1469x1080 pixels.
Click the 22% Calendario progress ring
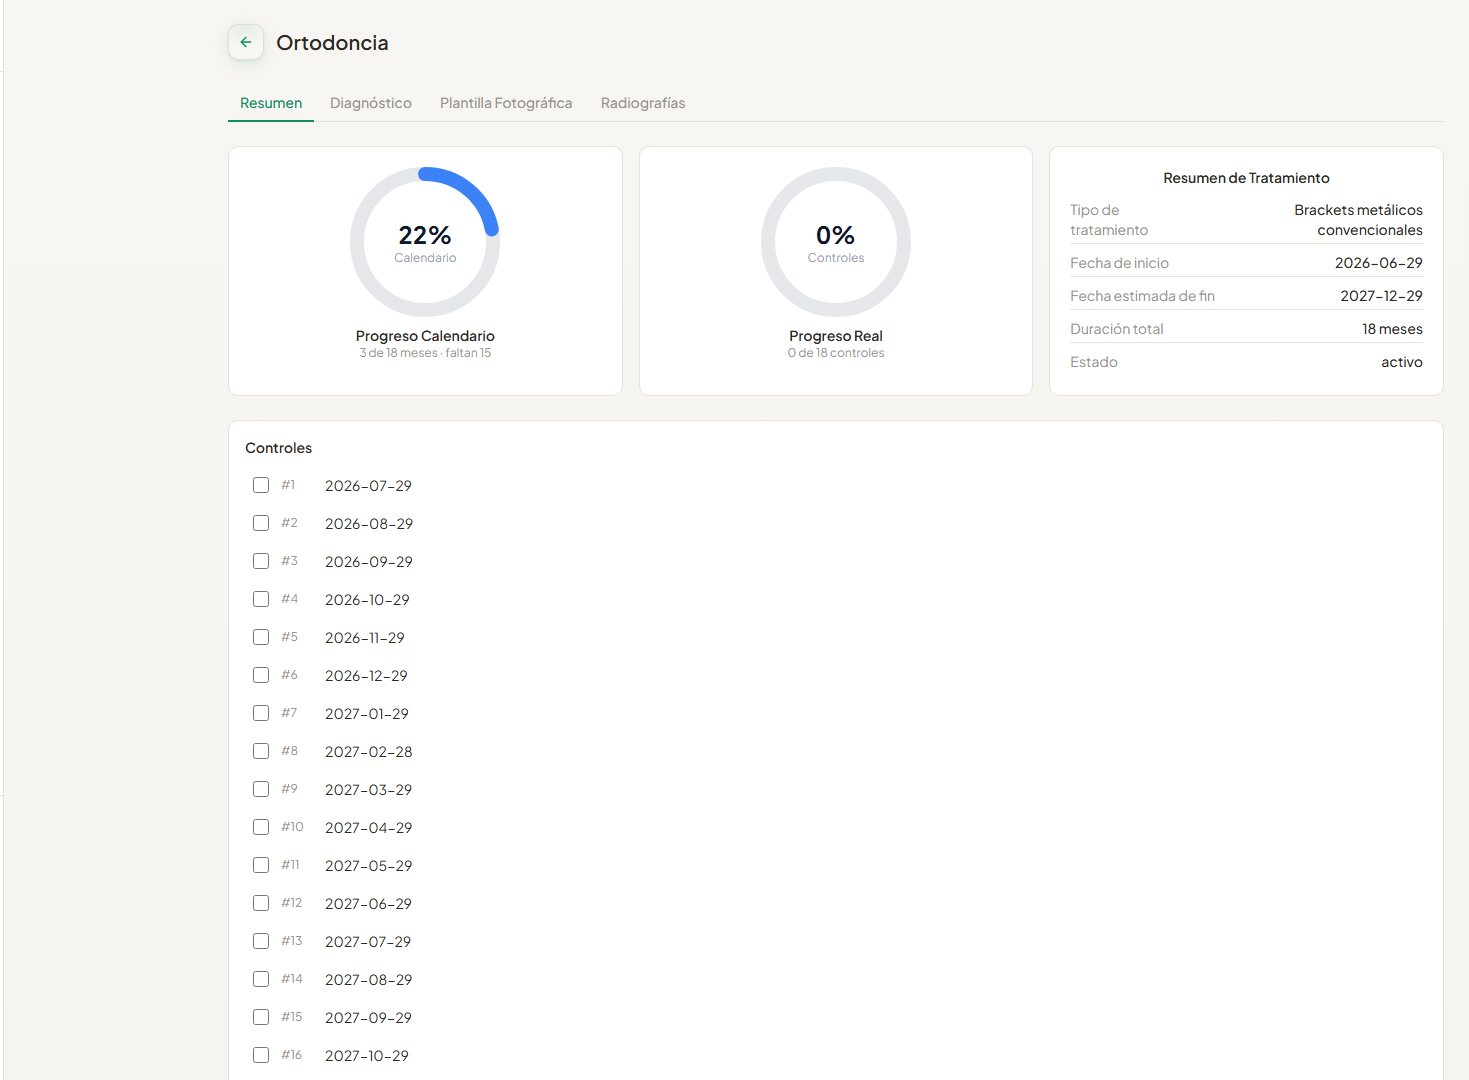pyautogui.click(x=425, y=242)
